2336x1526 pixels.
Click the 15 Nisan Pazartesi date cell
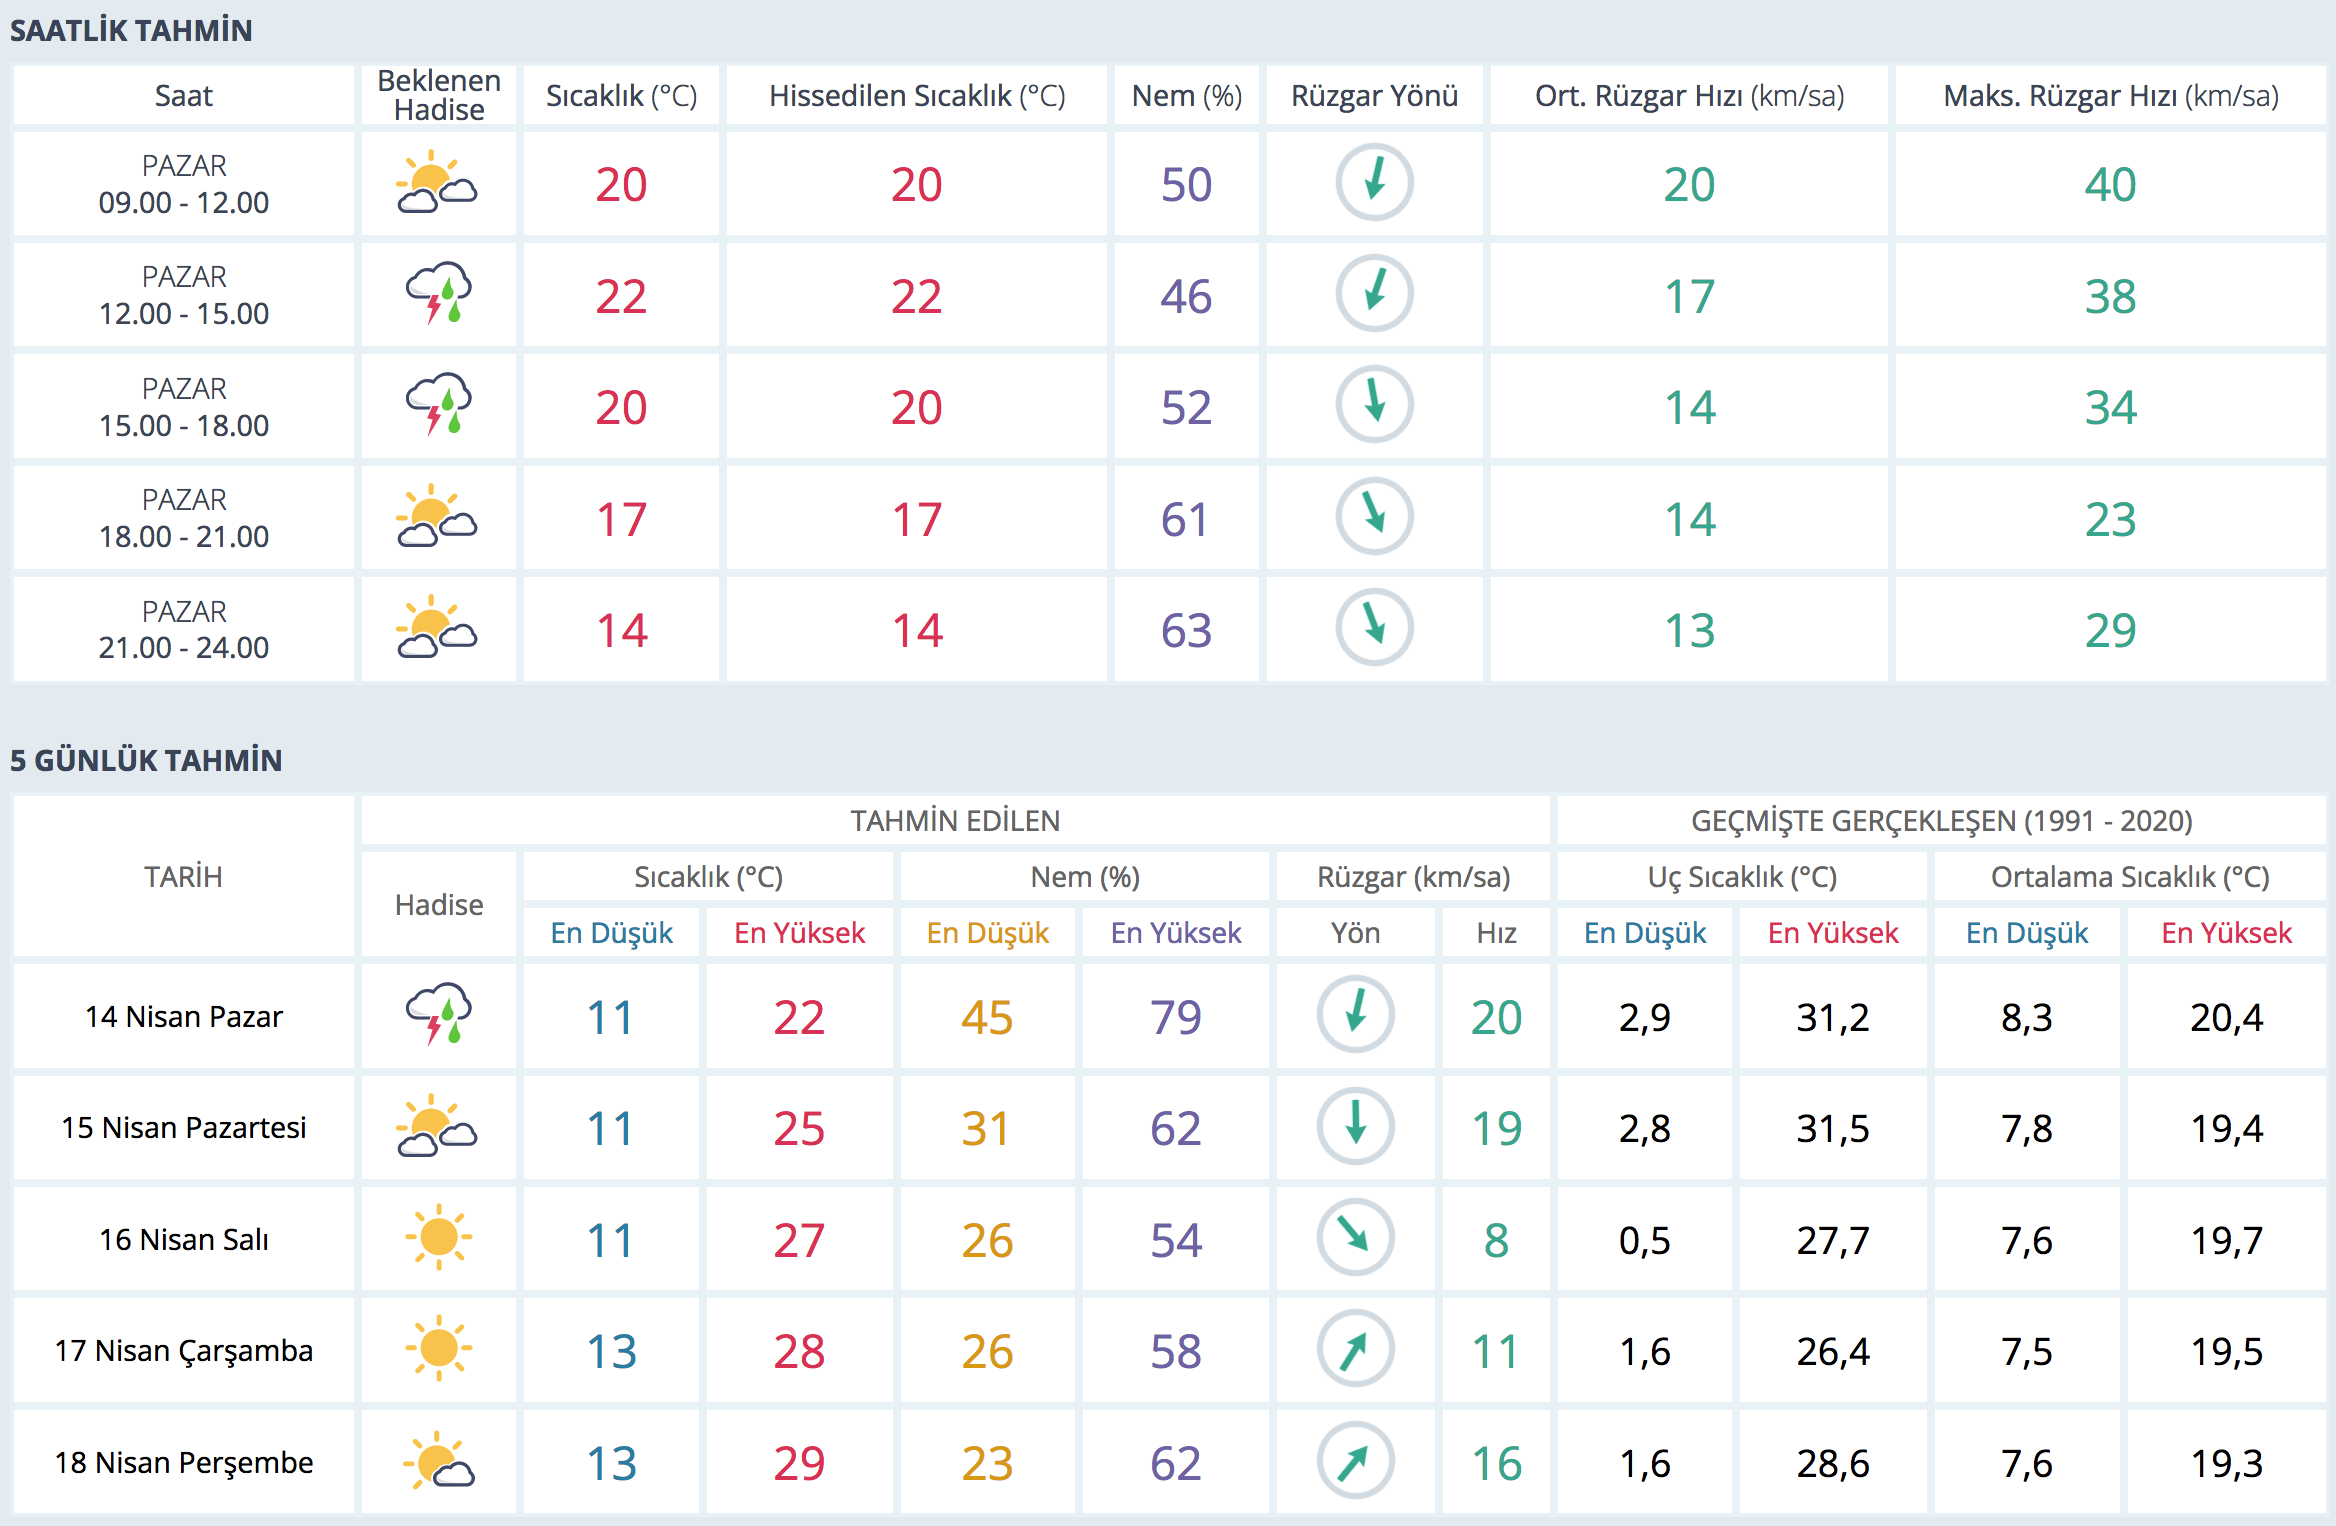pyautogui.click(x=183, y=1127)
